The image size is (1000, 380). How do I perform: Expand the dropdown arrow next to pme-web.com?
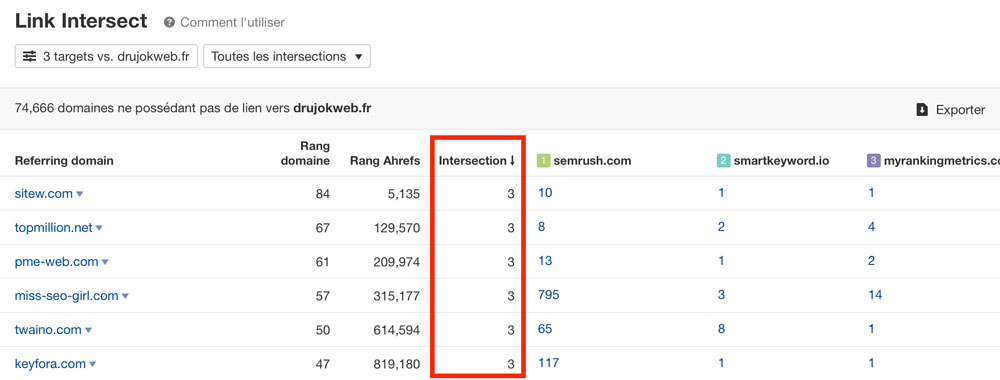coord(105,262)
